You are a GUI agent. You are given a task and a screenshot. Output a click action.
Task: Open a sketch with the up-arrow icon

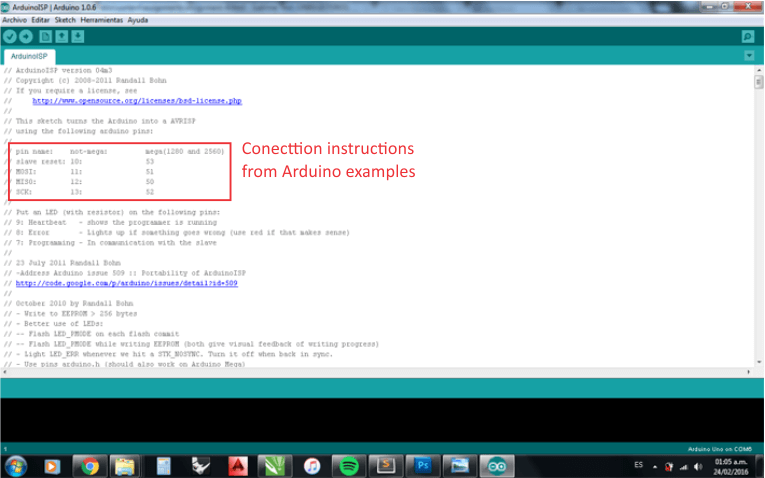point(61,37)
